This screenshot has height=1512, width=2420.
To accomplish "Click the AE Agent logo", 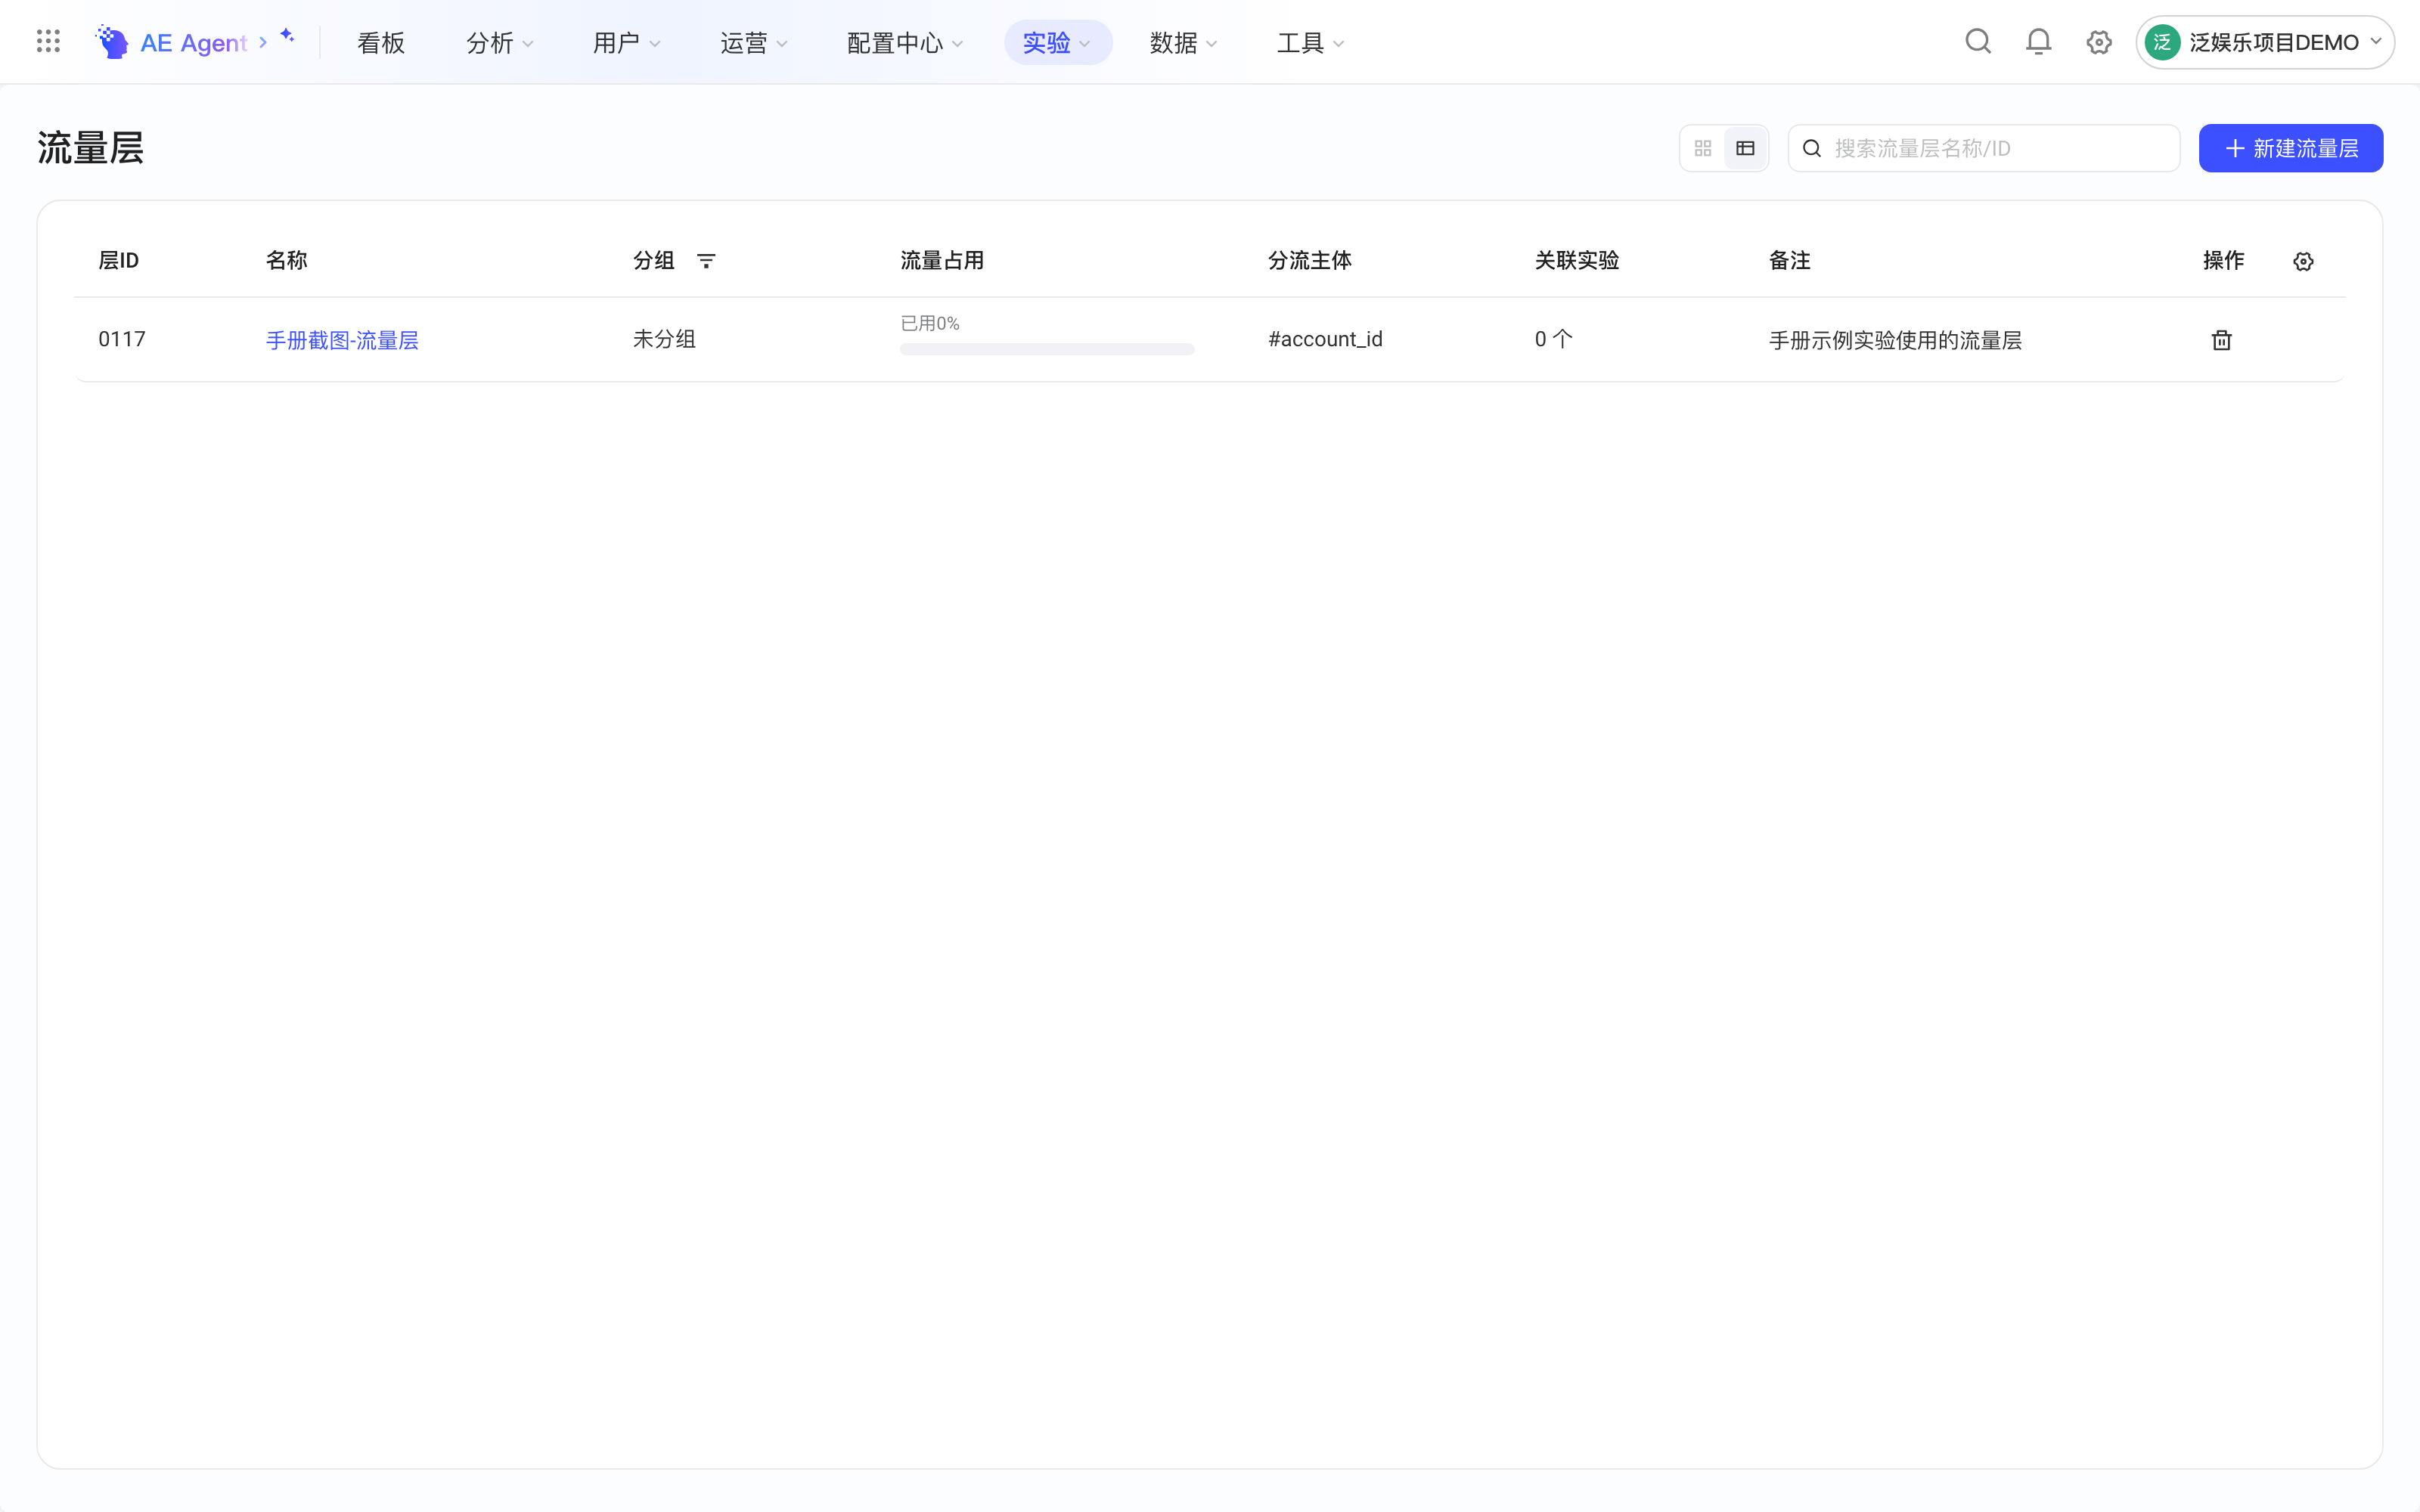I will coord(112,42).
